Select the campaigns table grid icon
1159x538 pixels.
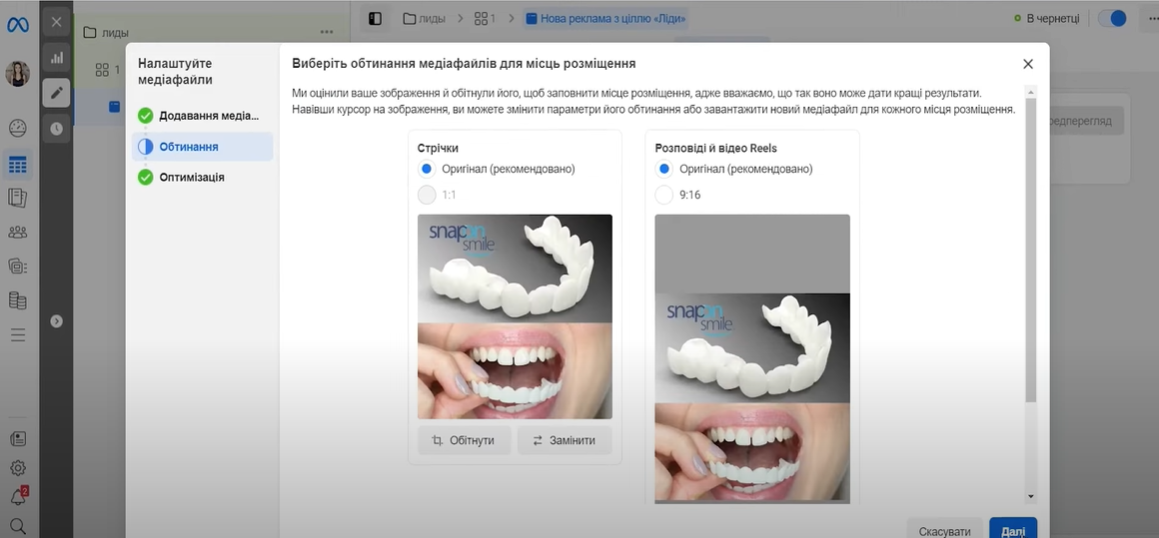click(x=18, y=165)
